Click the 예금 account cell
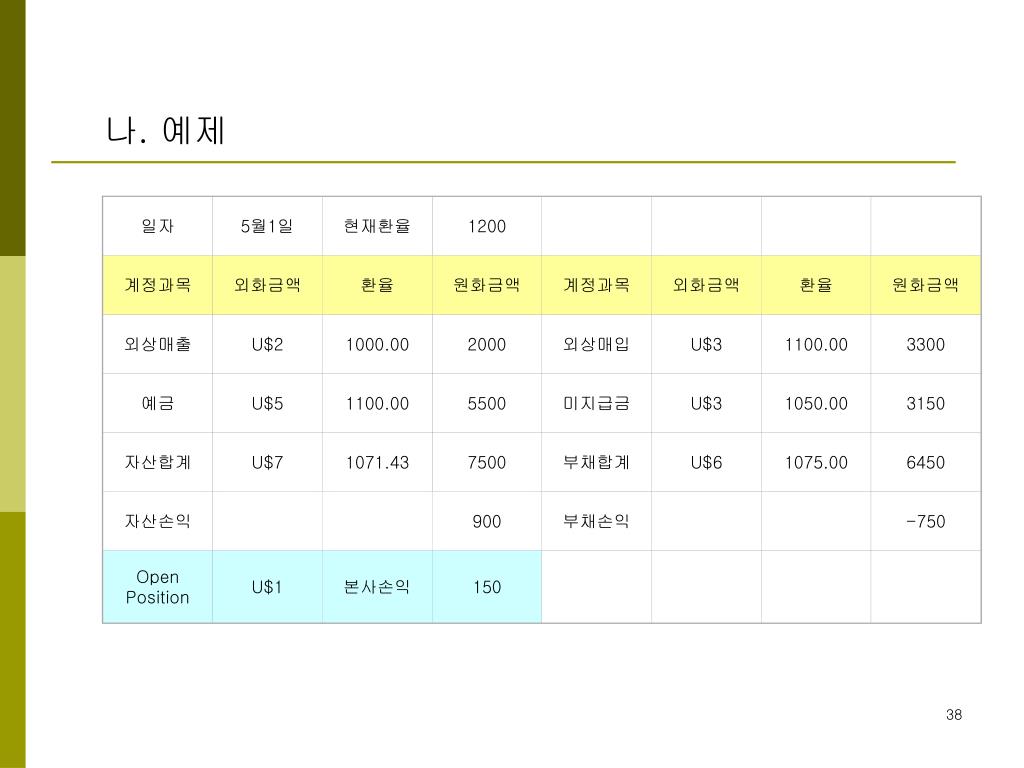Viewport: 1024px width, 768px height. click(x=157, y=403)
